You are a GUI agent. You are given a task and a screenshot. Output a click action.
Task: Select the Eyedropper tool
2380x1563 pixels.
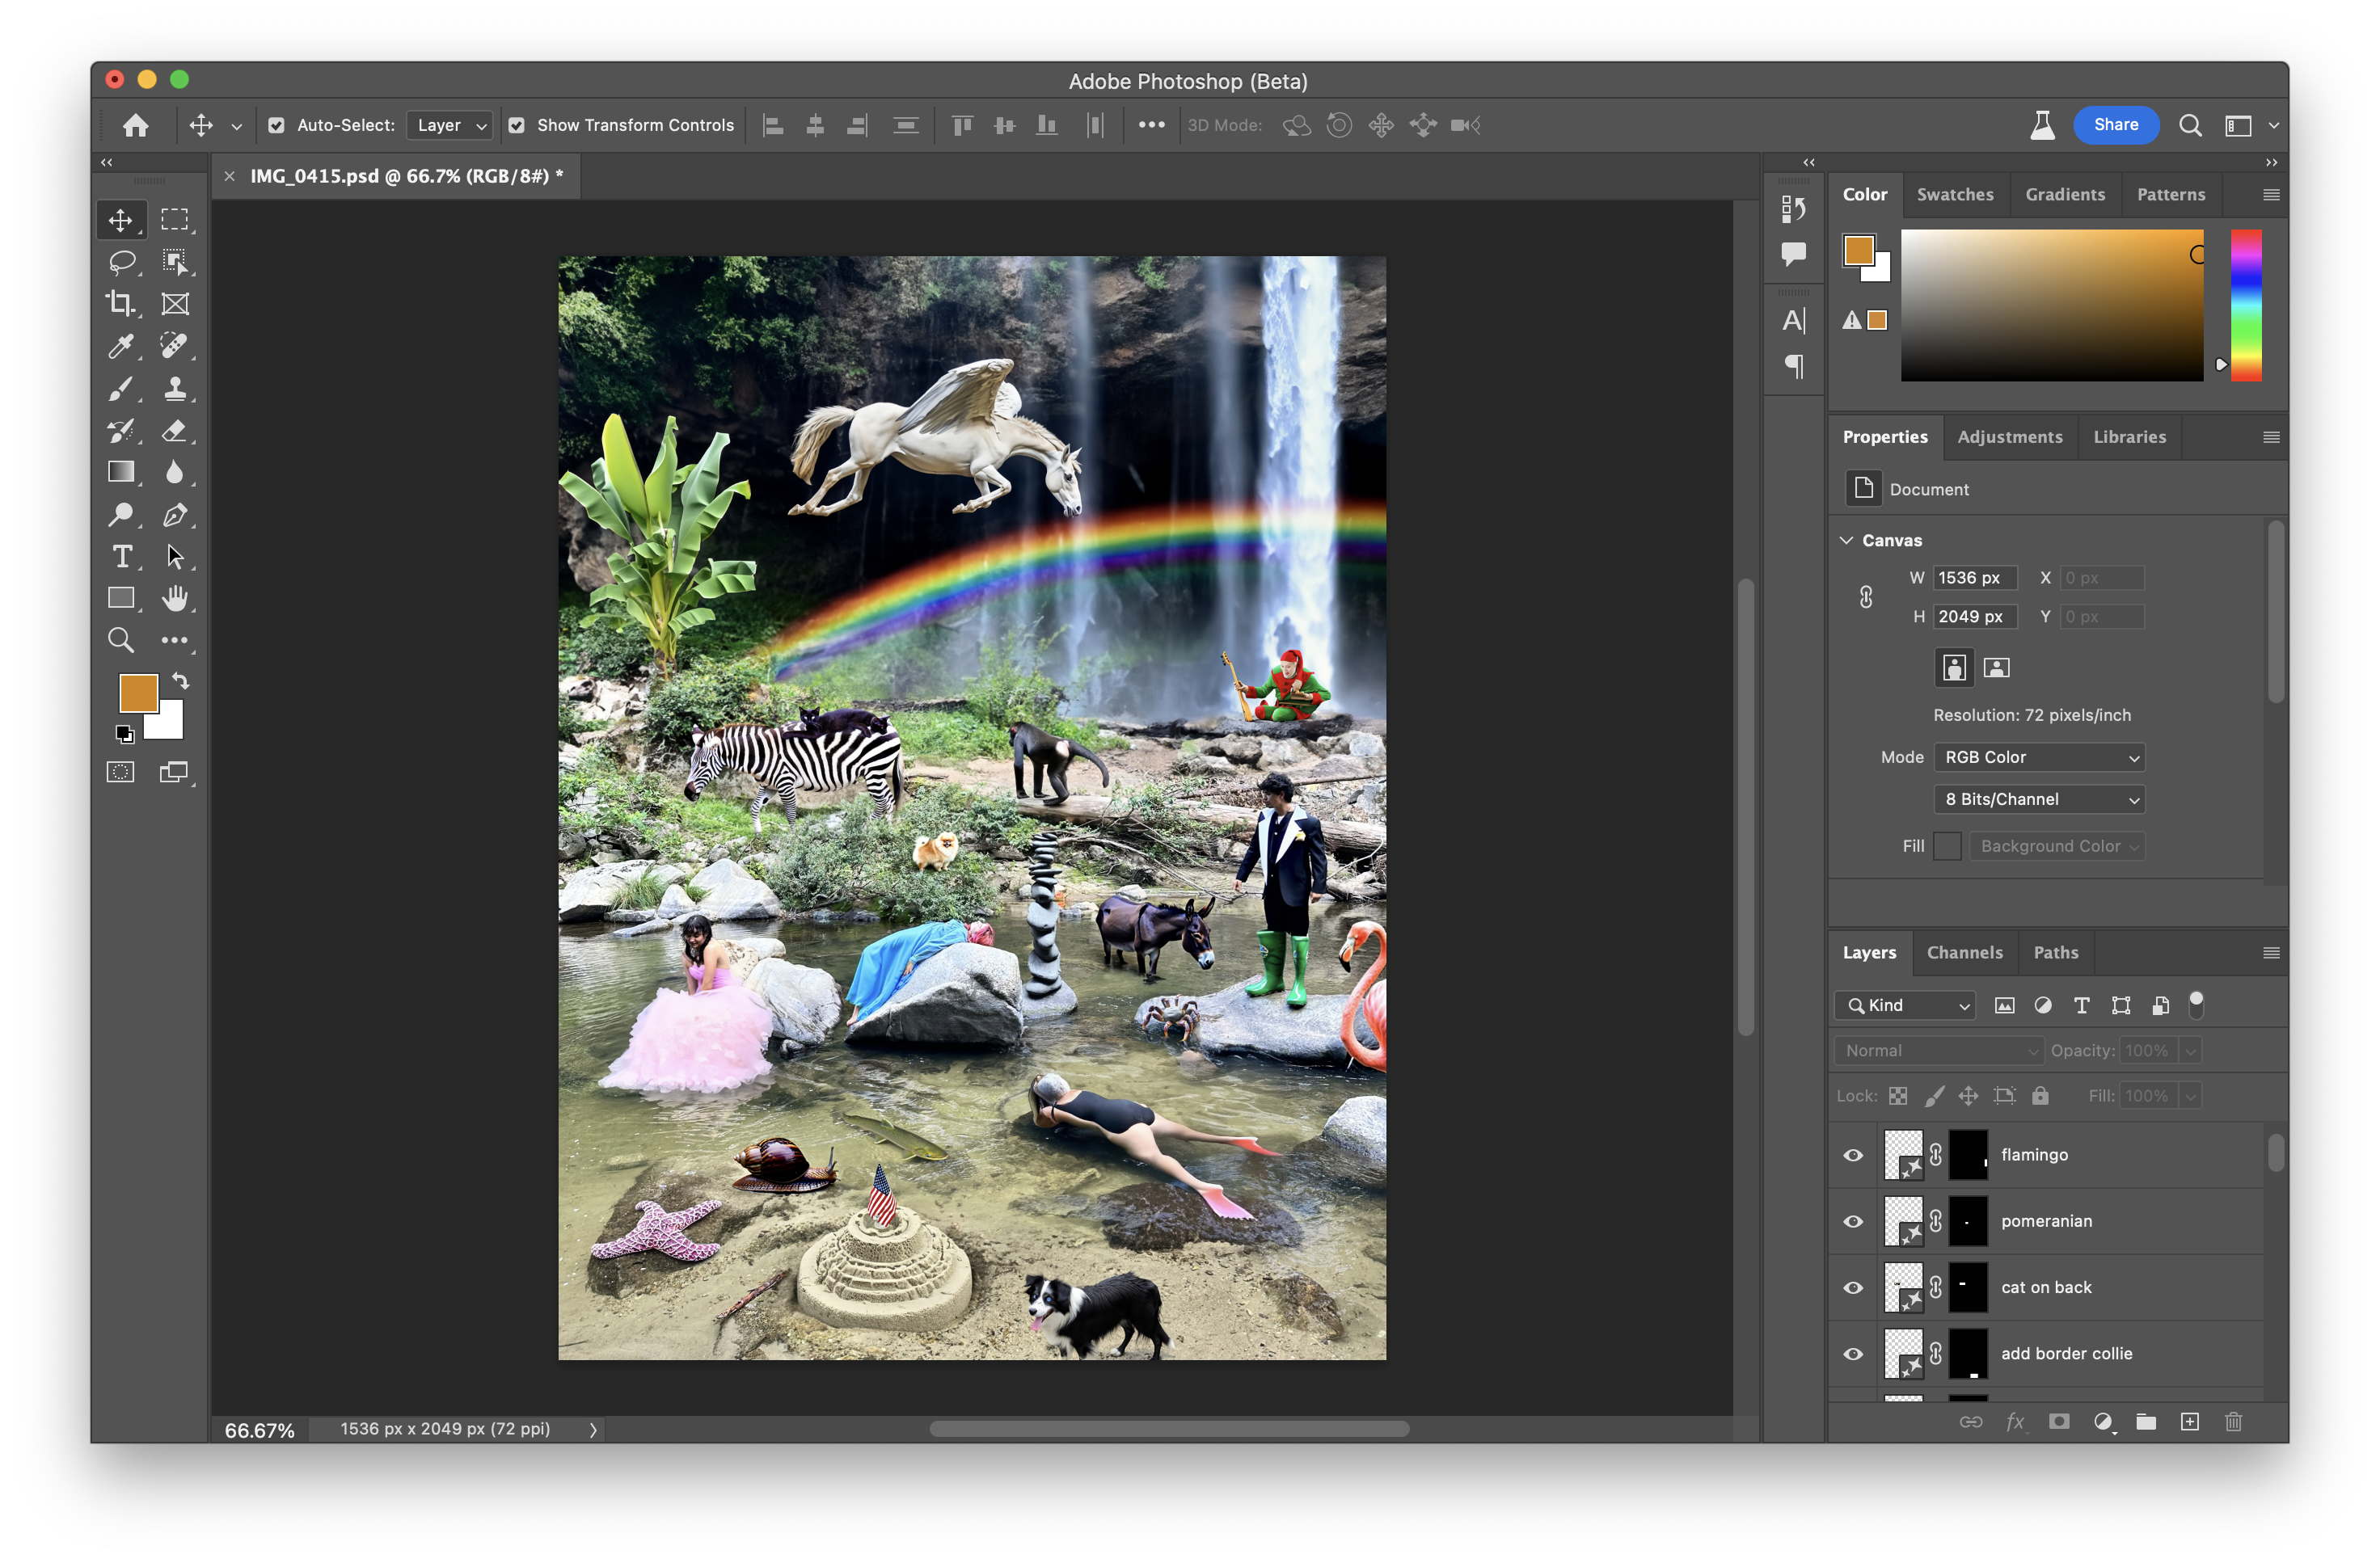[121, 346]
